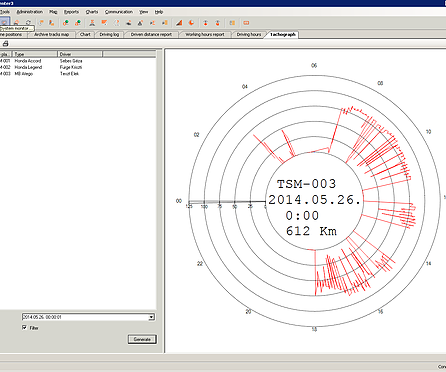Click the 2014.05.26 date input field
The height and width of the screenshot is (372, 446).
[x=85, y=317]
